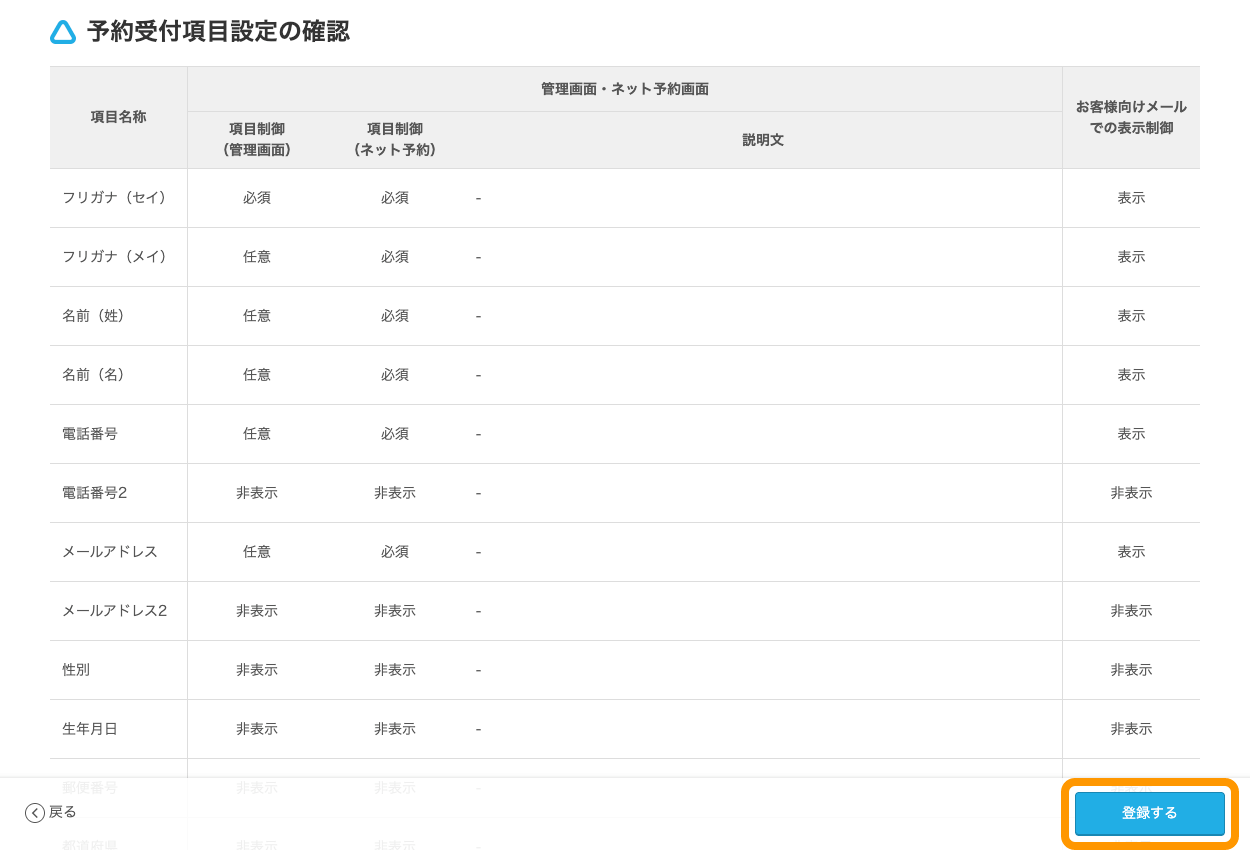The height and width of the screenshot is (860, 1250).
Task: Click the 項目名称 column header
Action: coord(118,117)
